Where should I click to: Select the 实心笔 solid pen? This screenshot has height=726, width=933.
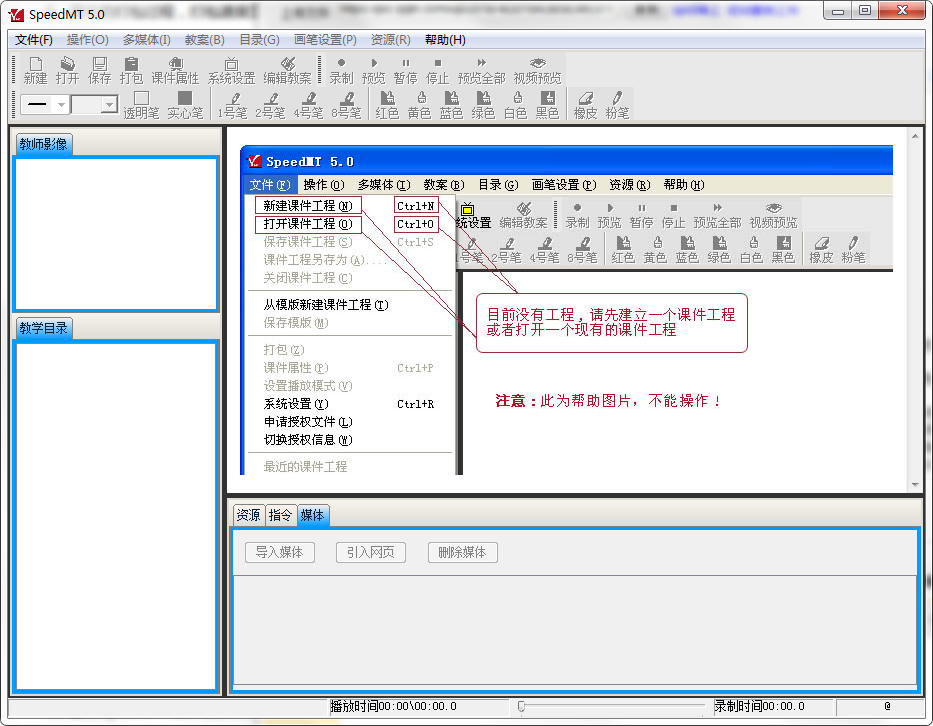185,105
